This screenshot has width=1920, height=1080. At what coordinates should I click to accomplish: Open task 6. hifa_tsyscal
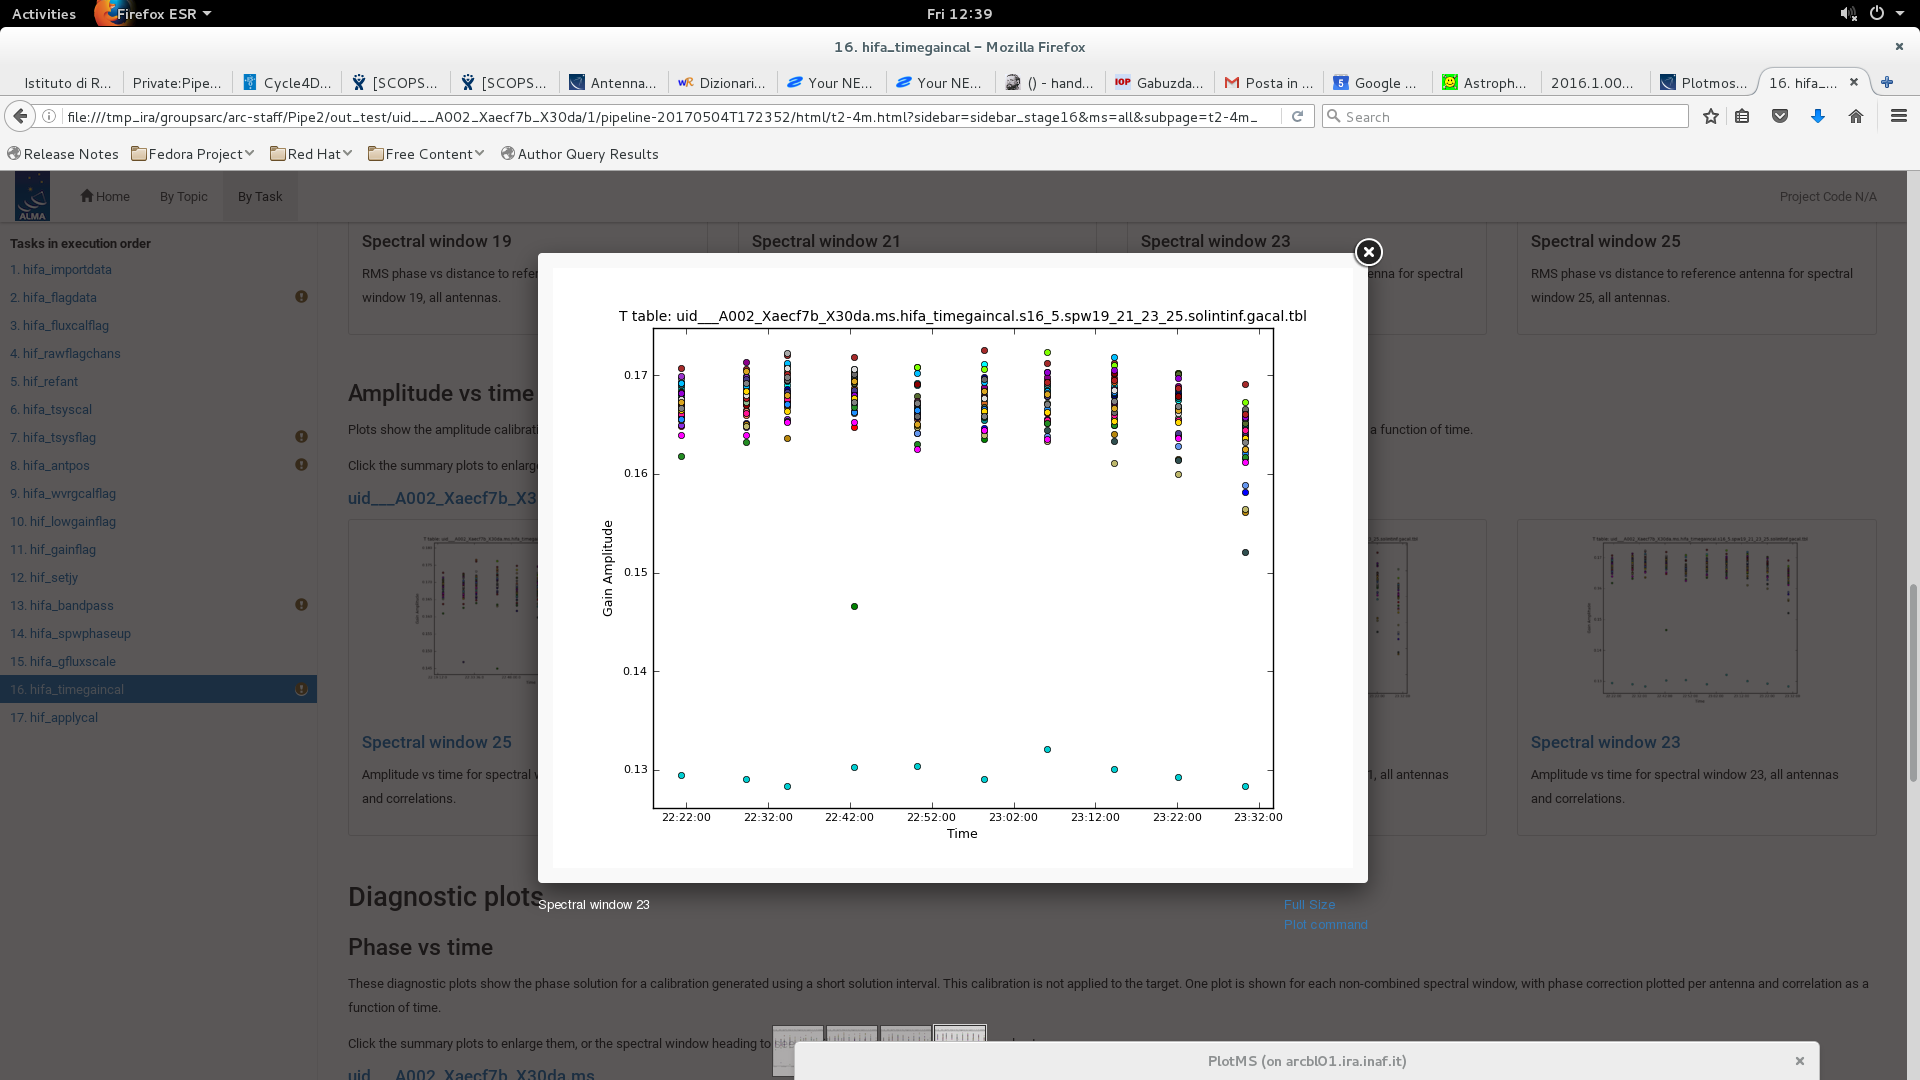51,409
